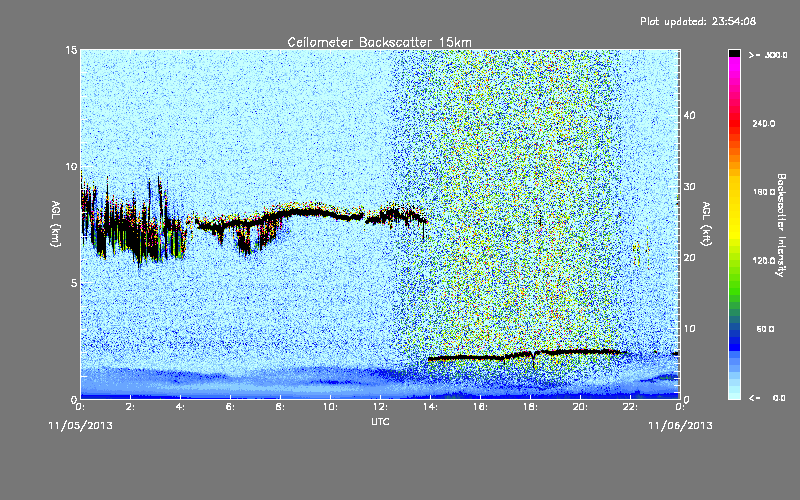Click the 4: hour tick on the time axis

tap(181, 407)
